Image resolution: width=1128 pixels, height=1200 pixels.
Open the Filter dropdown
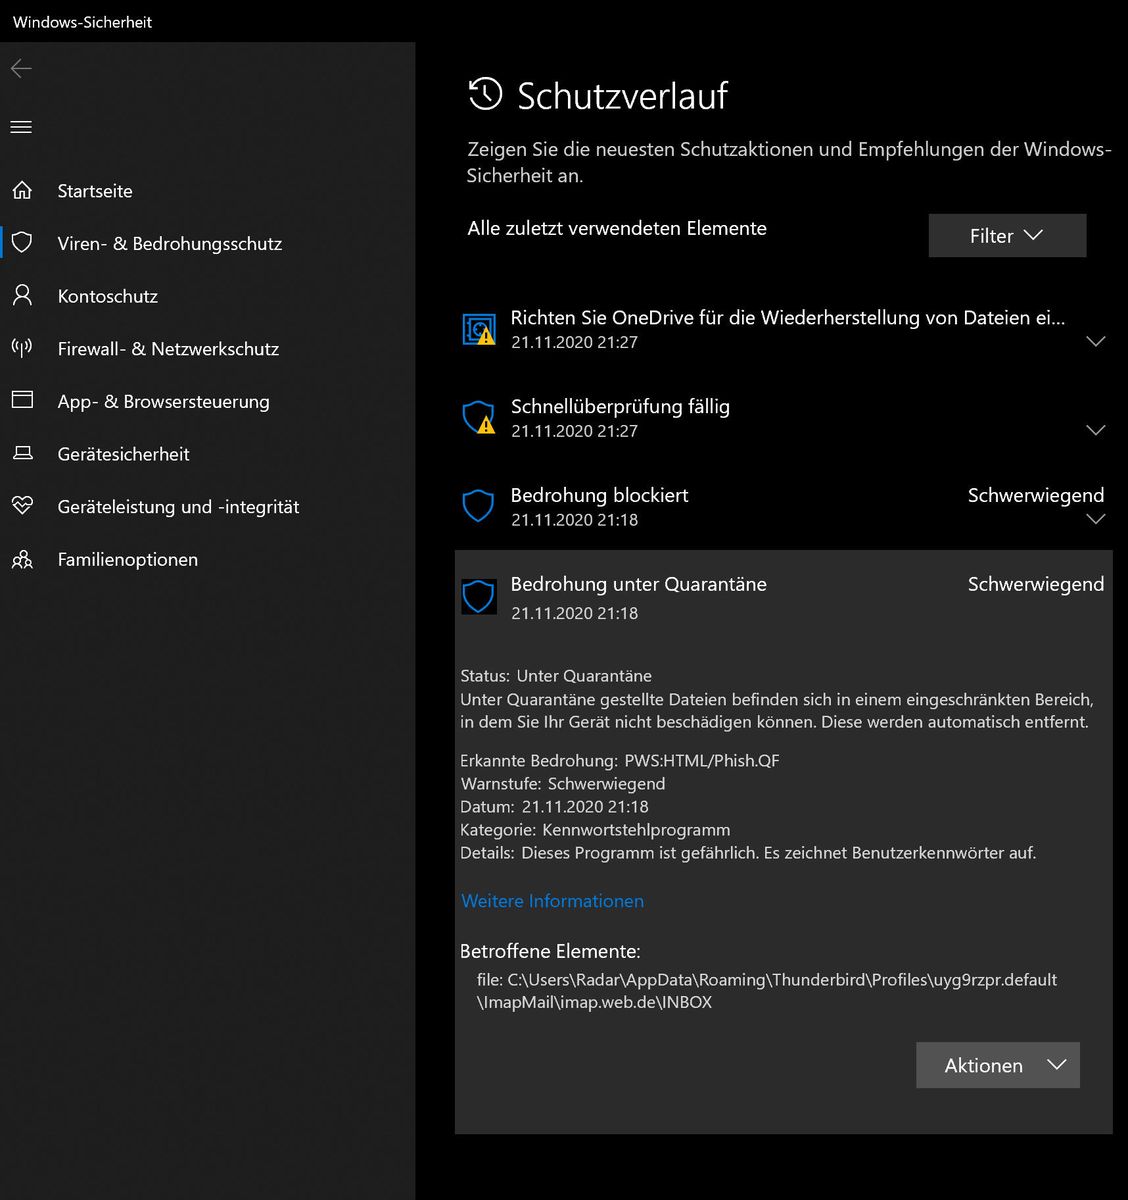(1006, 236)
